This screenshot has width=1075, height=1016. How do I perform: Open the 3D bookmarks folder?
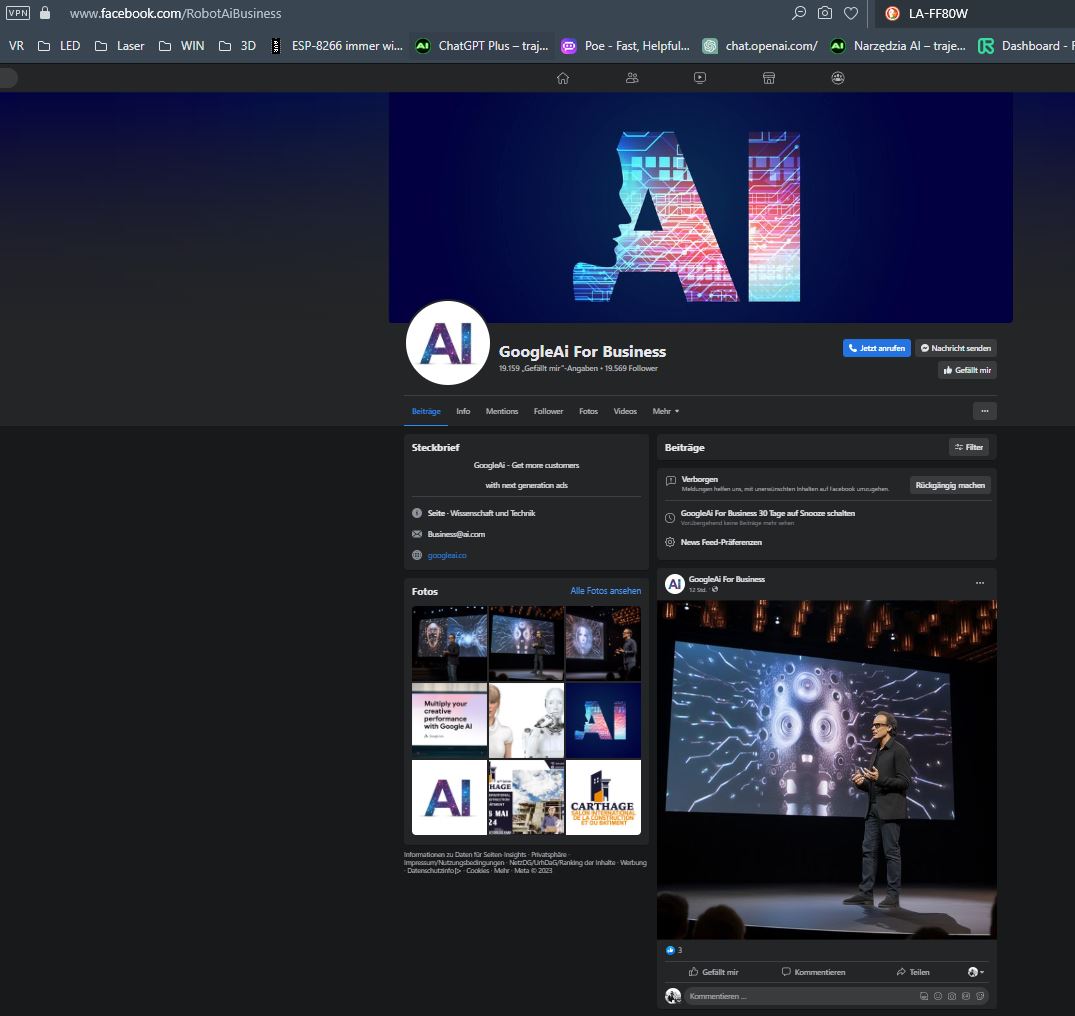[237, 46]
